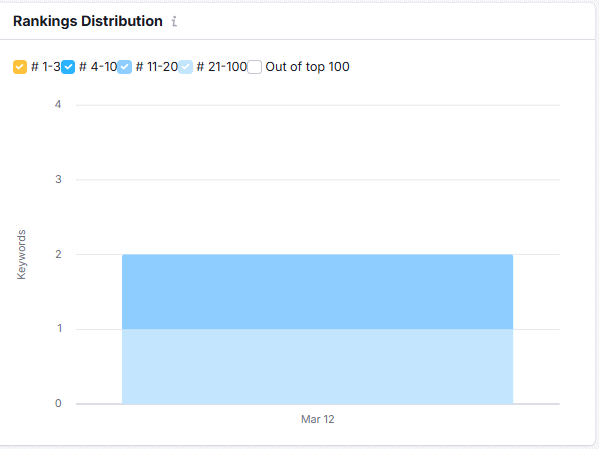Click the vertical Keywords axis label
The height and width of the screenshot is (449, 599).
(21, 254)
